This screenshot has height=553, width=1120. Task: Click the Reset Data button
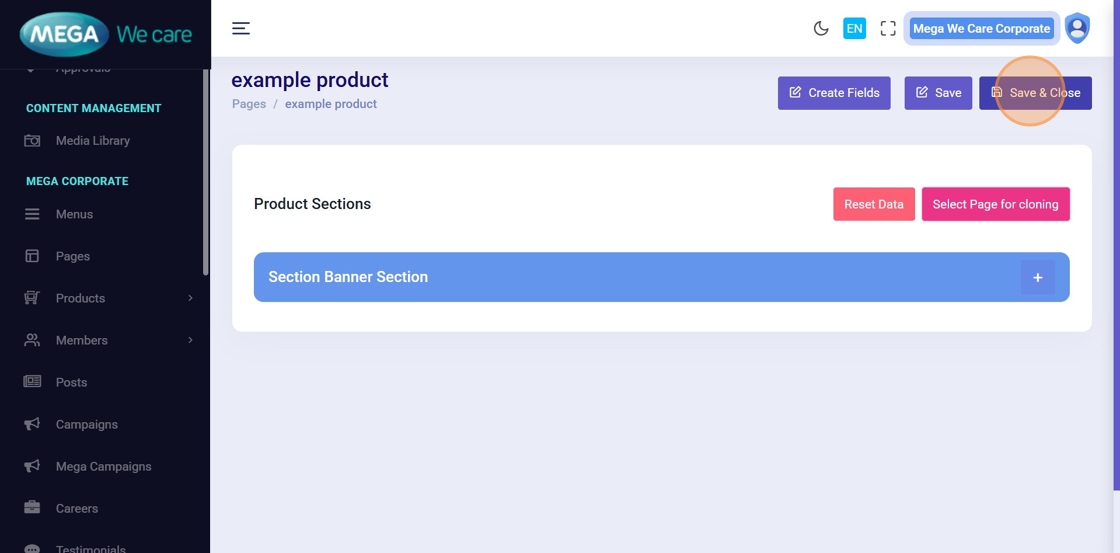click(x=873, y=204)
